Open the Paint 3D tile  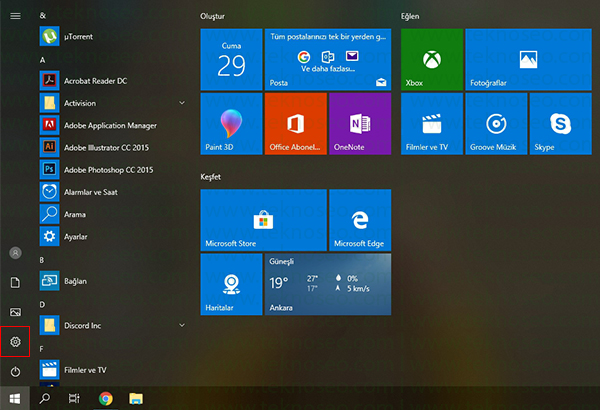(232, 124)
